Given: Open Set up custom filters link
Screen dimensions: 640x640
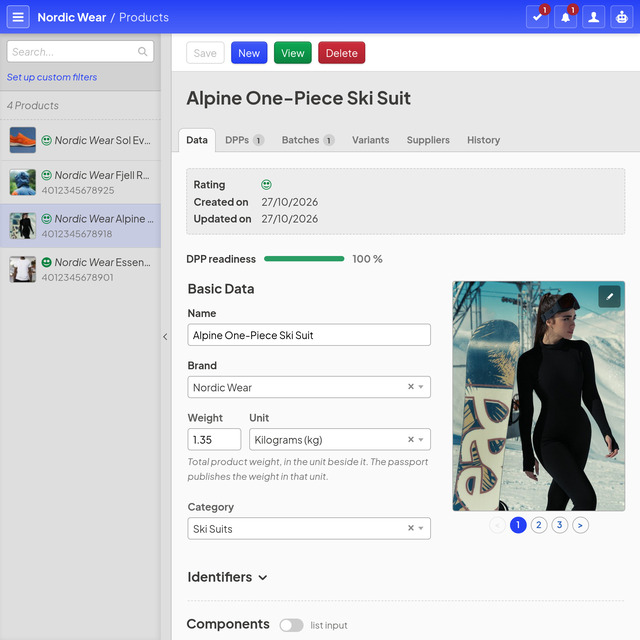Looking at the screenshot, I should pos(52,77).
